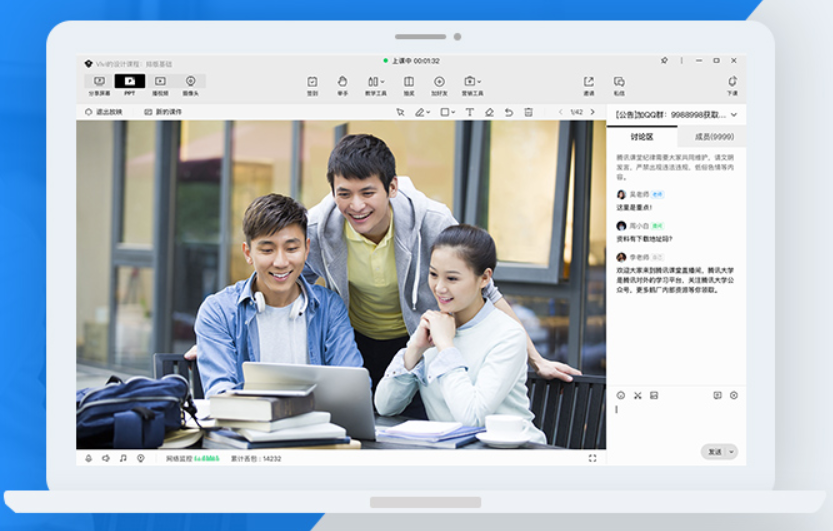Screen dimensions: 833x531
Task: Click the send message button
Action: [715, 452]
